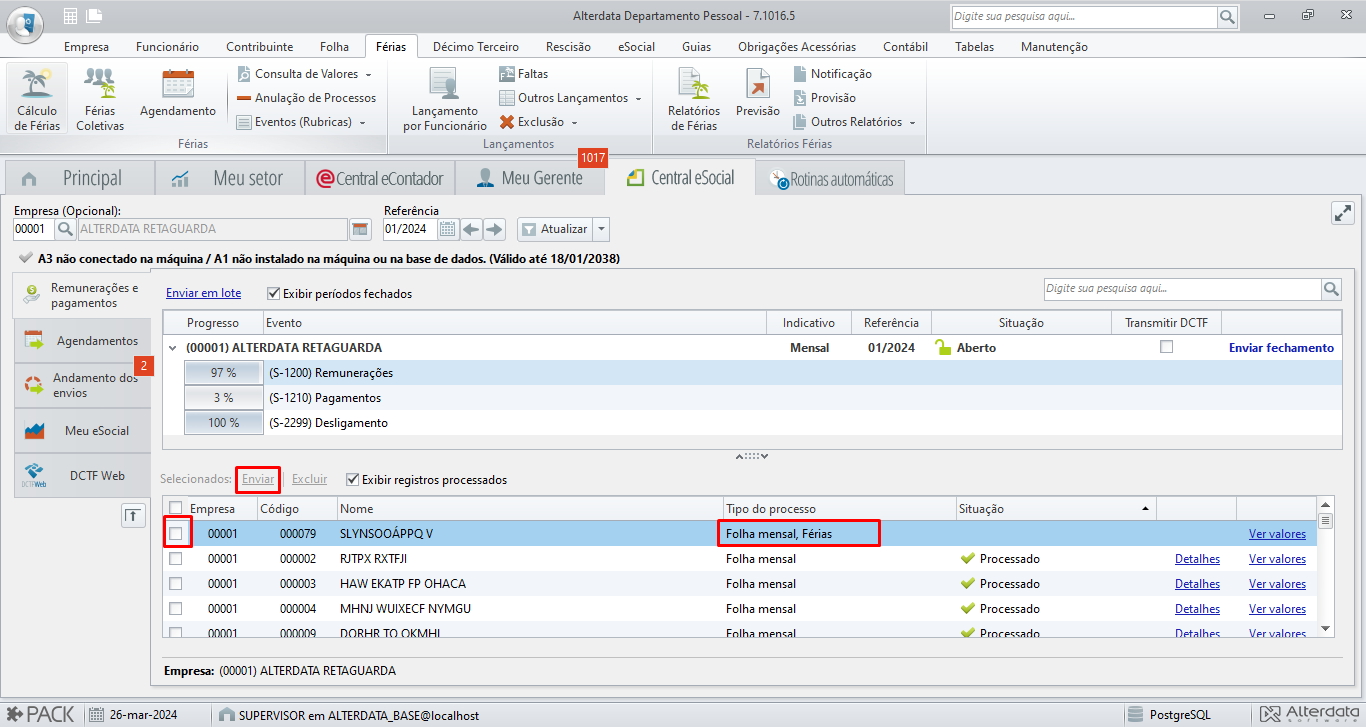Click the Faltas icon button
The width and height of the screenshot is (1366, 727).
[x=524, y=74]
